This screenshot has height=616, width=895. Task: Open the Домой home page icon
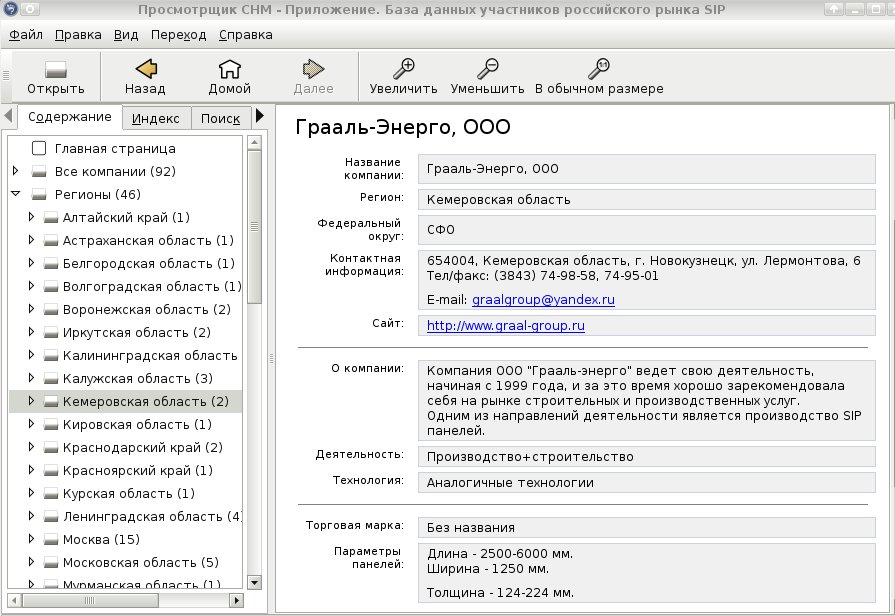tap(229, 69)
